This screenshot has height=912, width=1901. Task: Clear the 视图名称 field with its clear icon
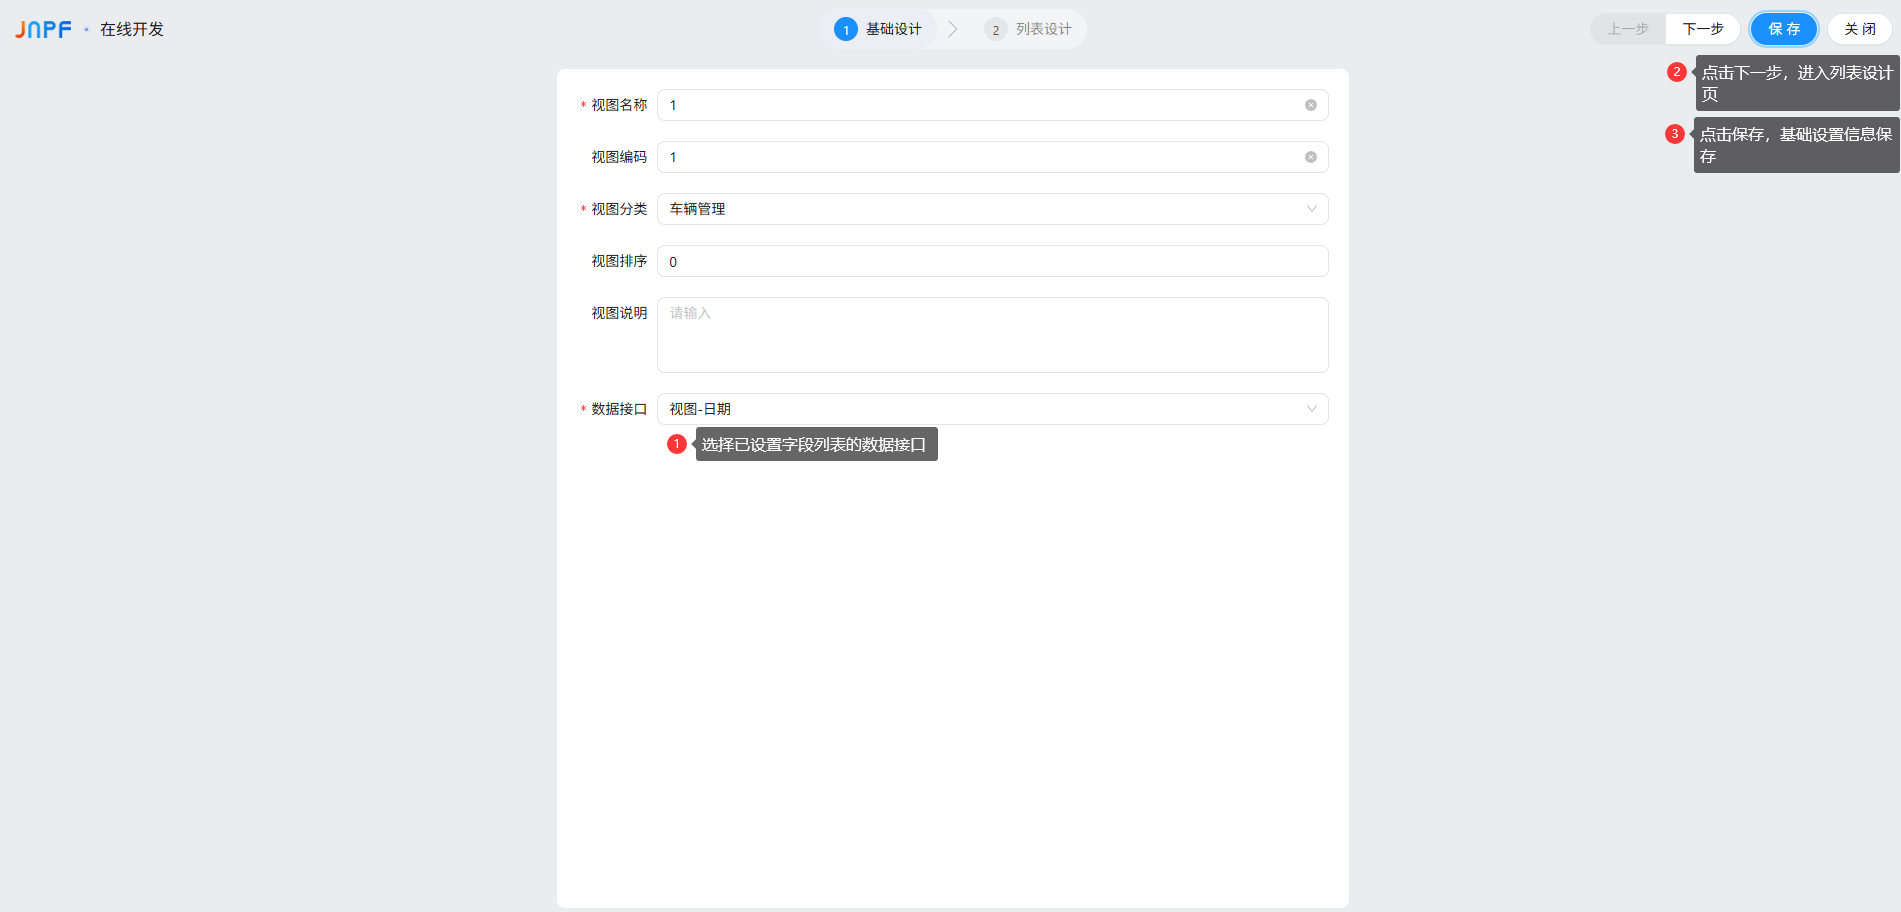[1310, 105]
